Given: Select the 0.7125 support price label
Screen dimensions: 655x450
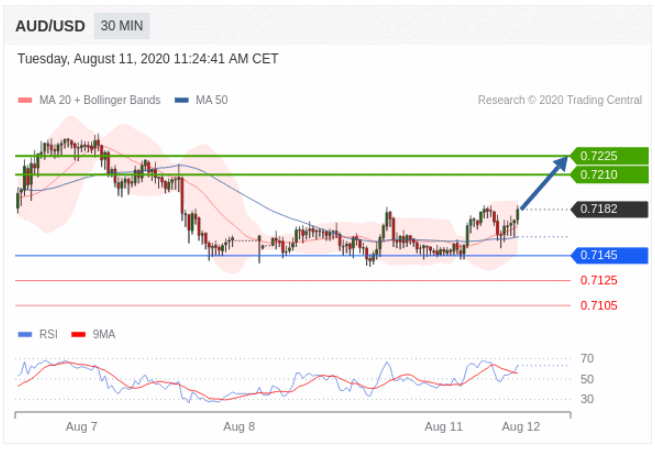Looking at the screenshot, I should [x=599, y=280].
